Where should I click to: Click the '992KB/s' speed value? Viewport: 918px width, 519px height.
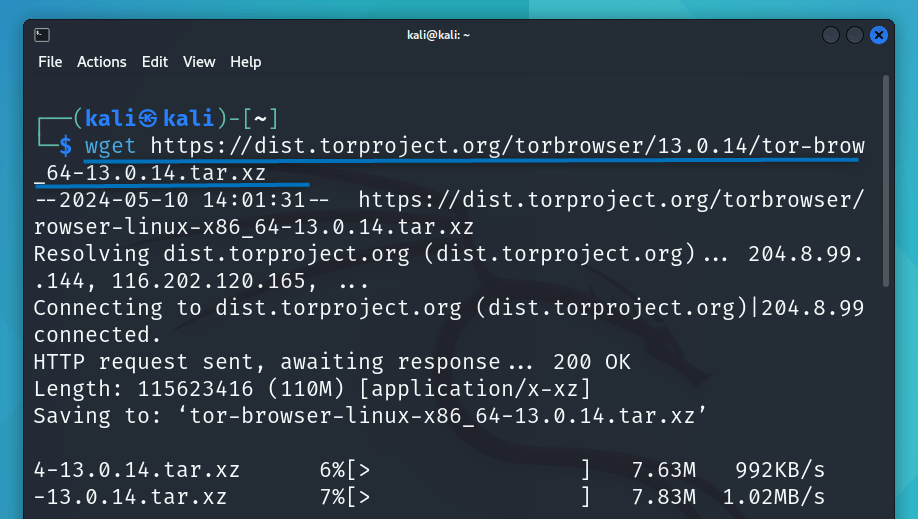780,470
